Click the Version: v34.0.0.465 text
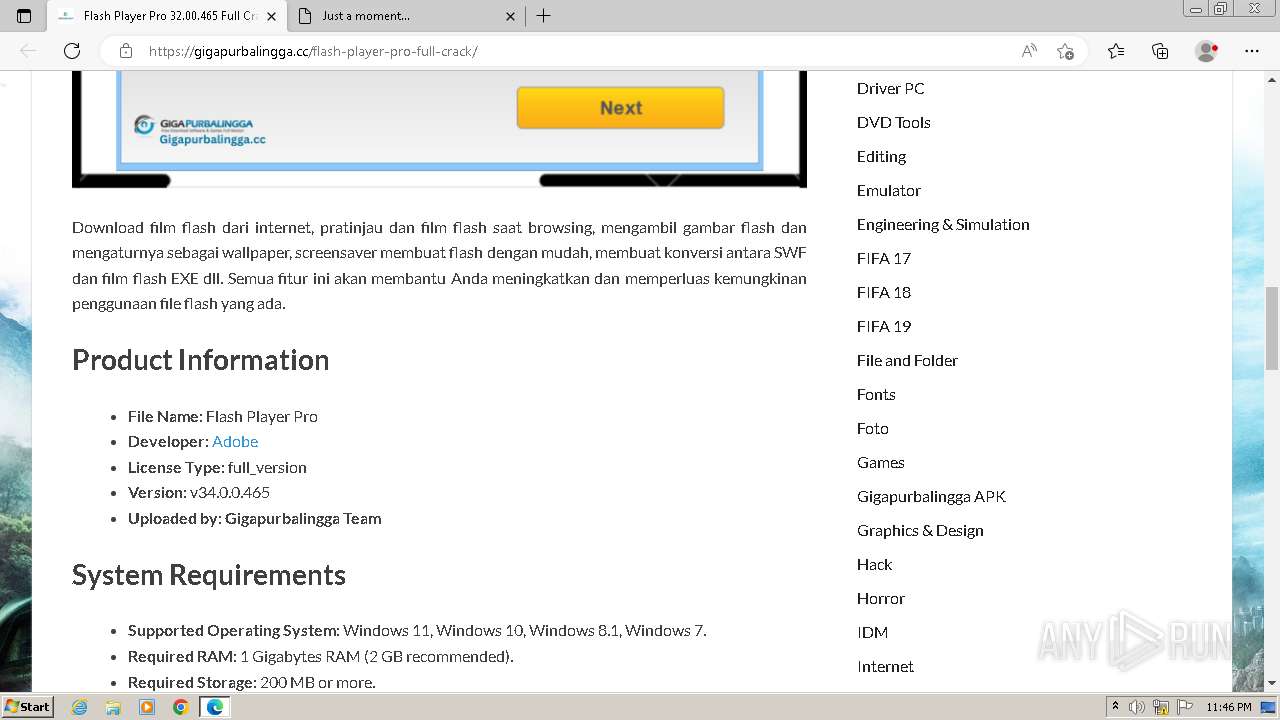The height and width of the screenshot is (720, 1280). 199,492
